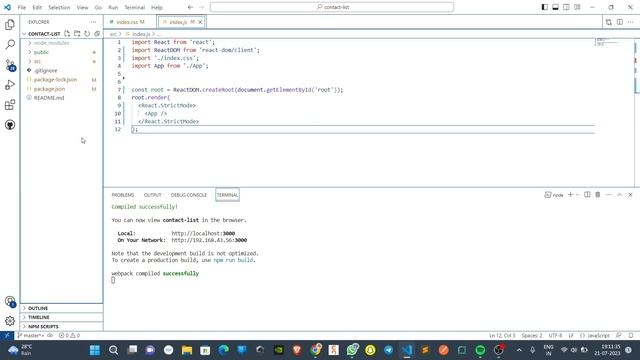Toggle primary side bar visibility
Image resolution: width=640 pixels, height=360 pixels.
pos(544,7)
